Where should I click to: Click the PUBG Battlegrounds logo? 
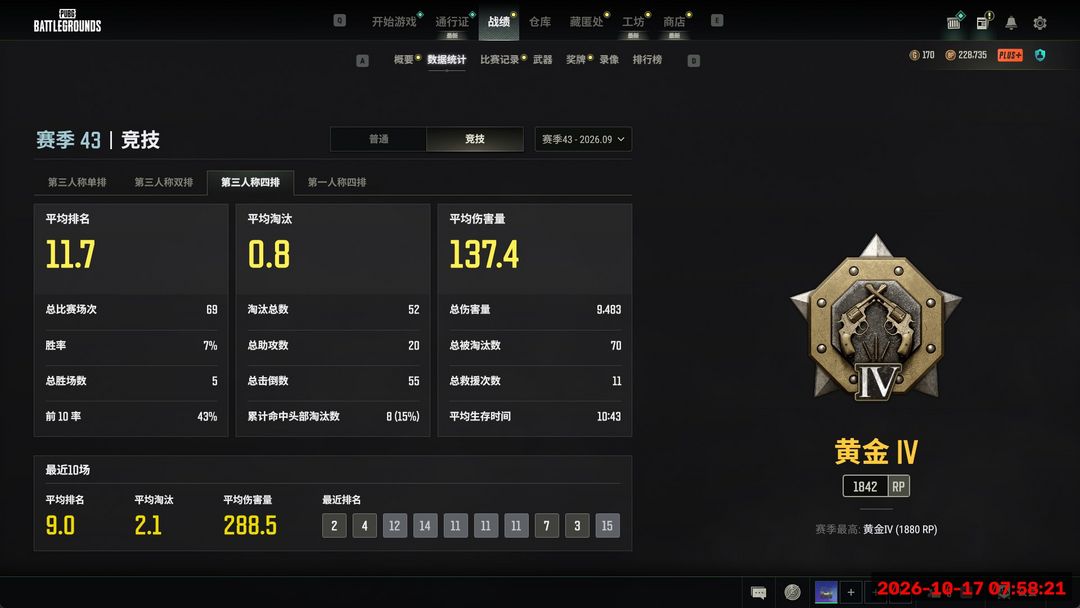coord(67,21)
